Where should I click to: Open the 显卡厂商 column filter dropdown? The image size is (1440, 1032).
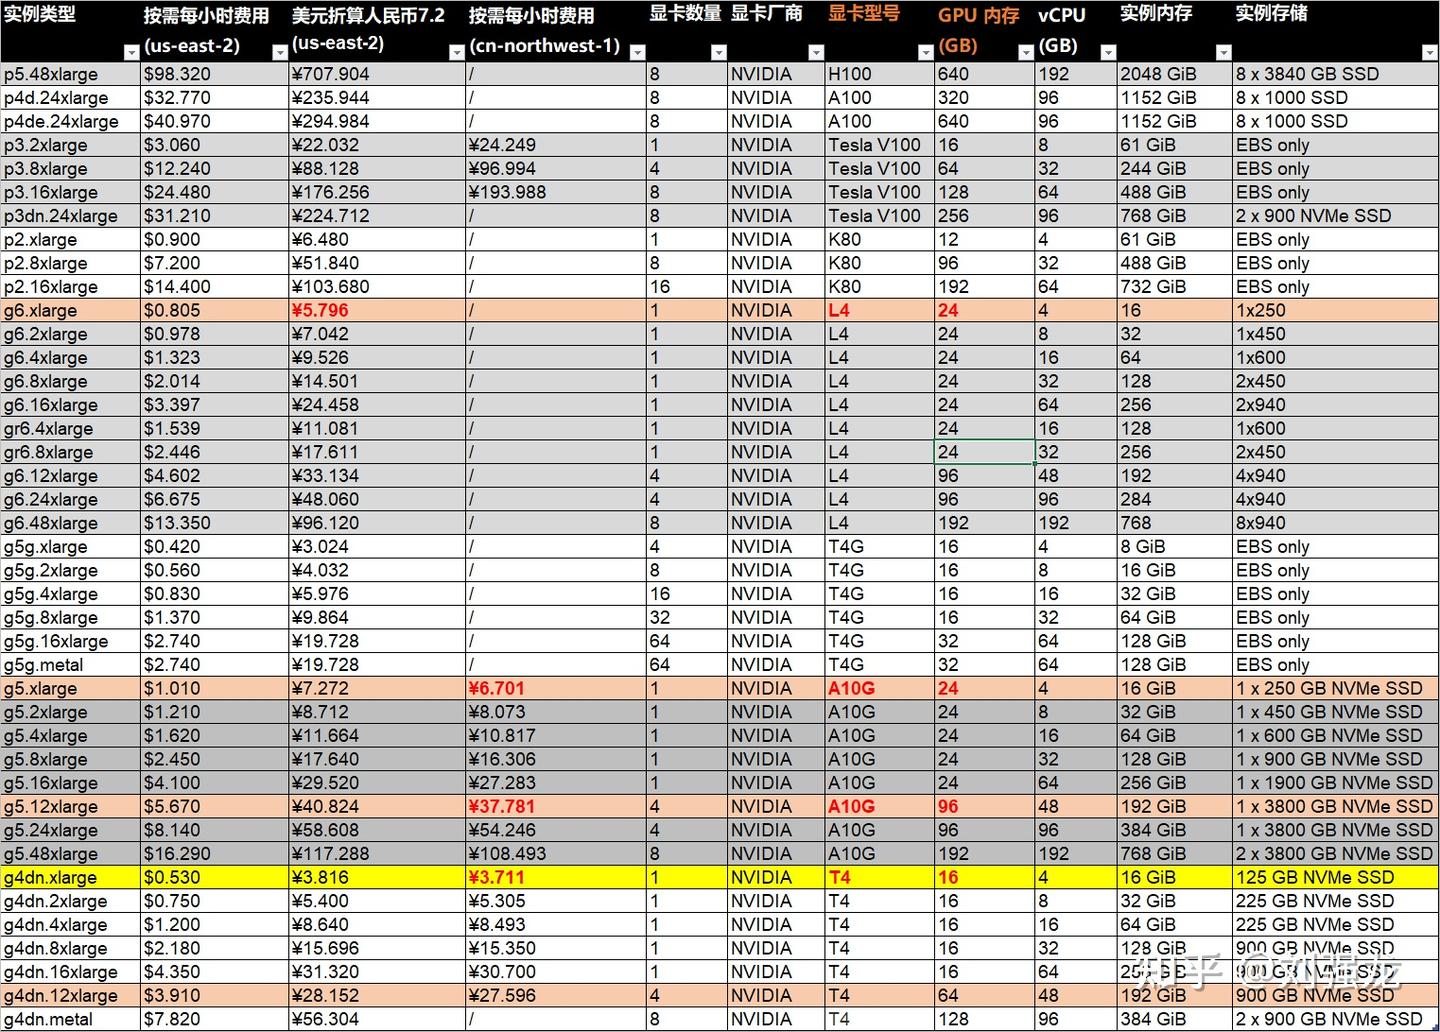(815, 52)
